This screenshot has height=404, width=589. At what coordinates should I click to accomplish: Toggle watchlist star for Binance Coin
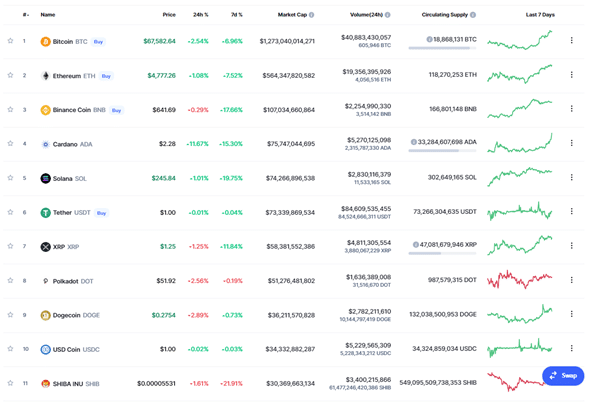11,110
